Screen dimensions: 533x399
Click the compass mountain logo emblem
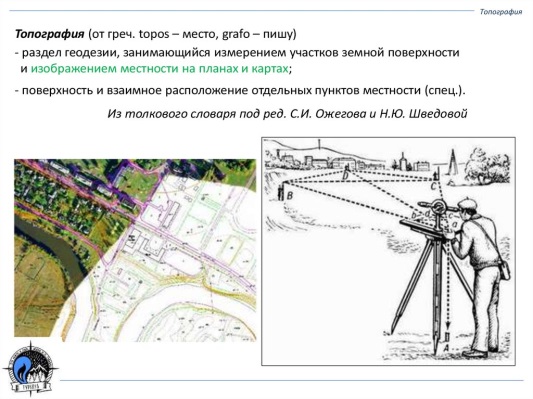pos(31,368)
